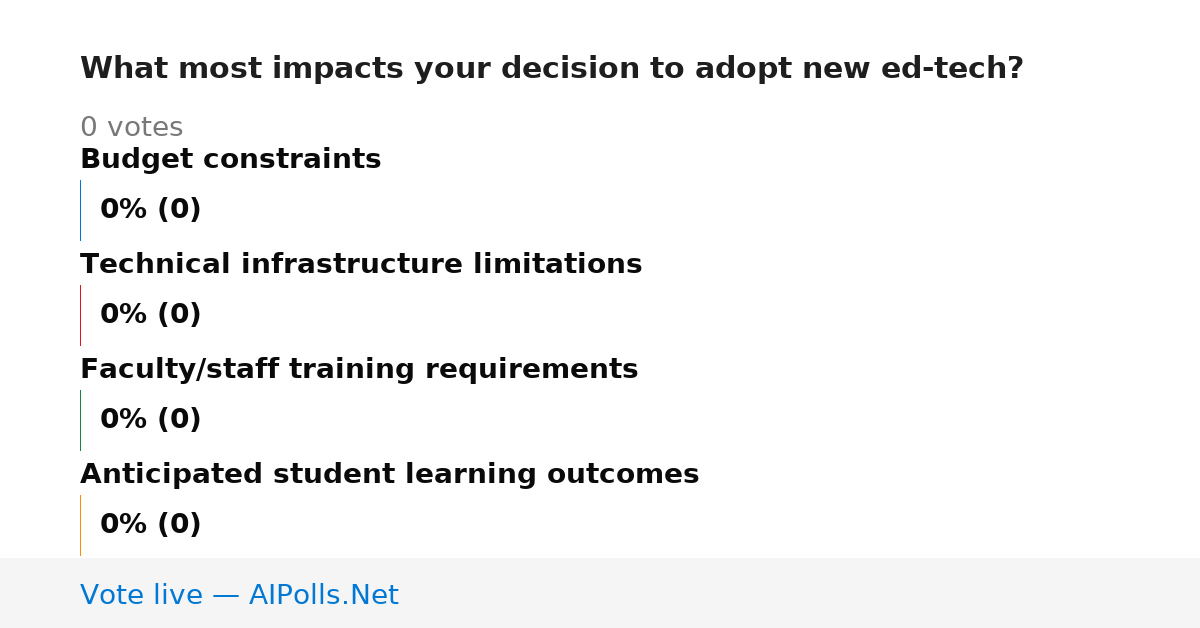Image resolution: width=1200 pixels, height=628 pixels.
Task: Click 0% (0) under Faculty/staff training requirements
Action: [x=150, y=420]
